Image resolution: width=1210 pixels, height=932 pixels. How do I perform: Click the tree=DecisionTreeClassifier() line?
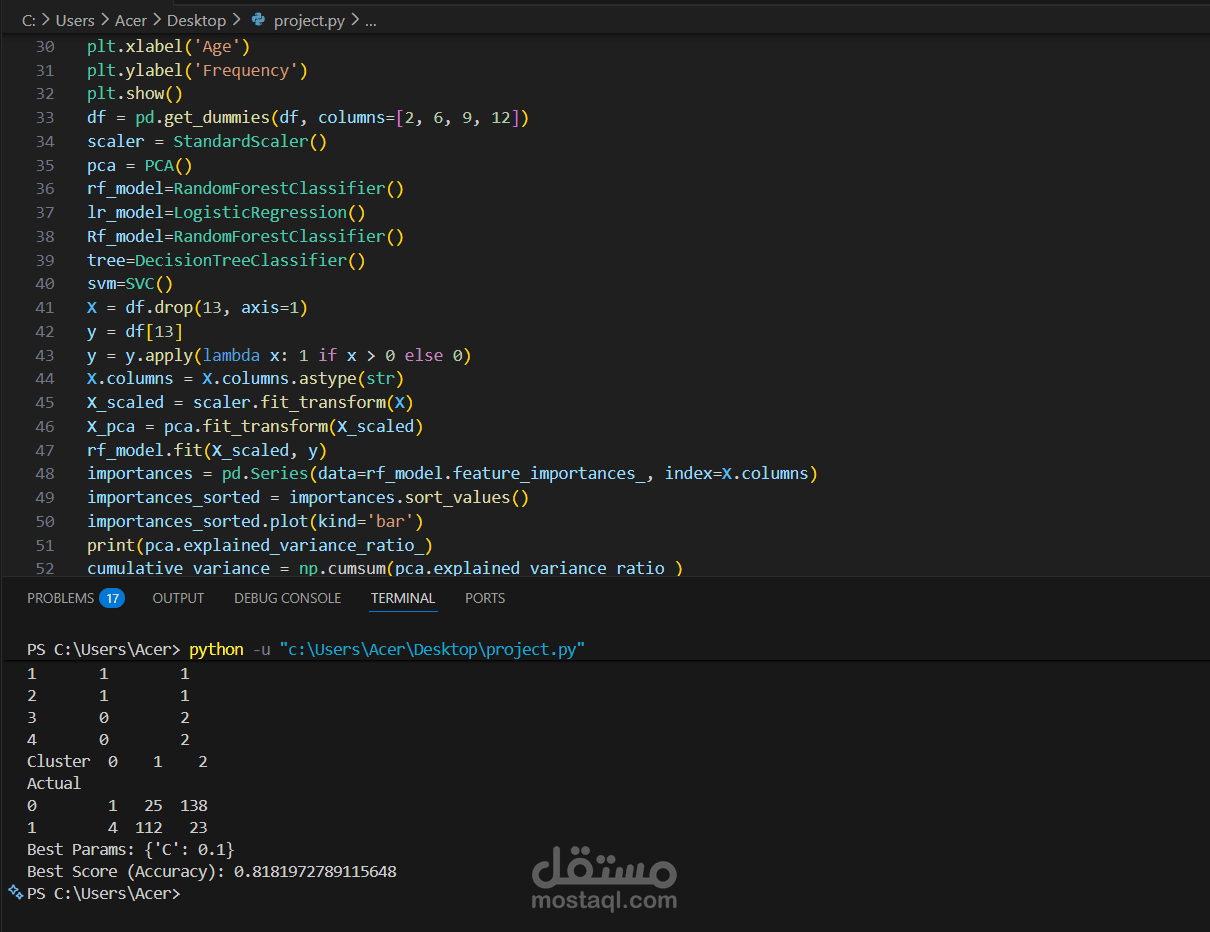(226, 260)
